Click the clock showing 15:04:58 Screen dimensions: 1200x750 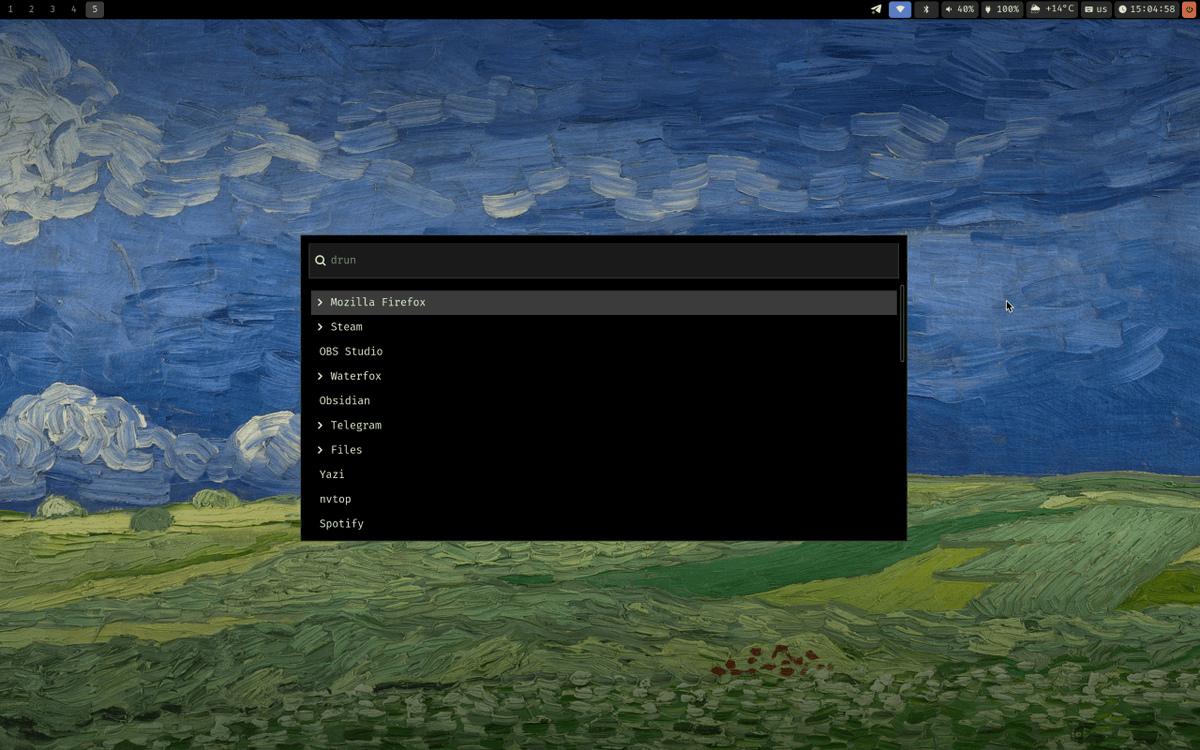(1146, 9)
